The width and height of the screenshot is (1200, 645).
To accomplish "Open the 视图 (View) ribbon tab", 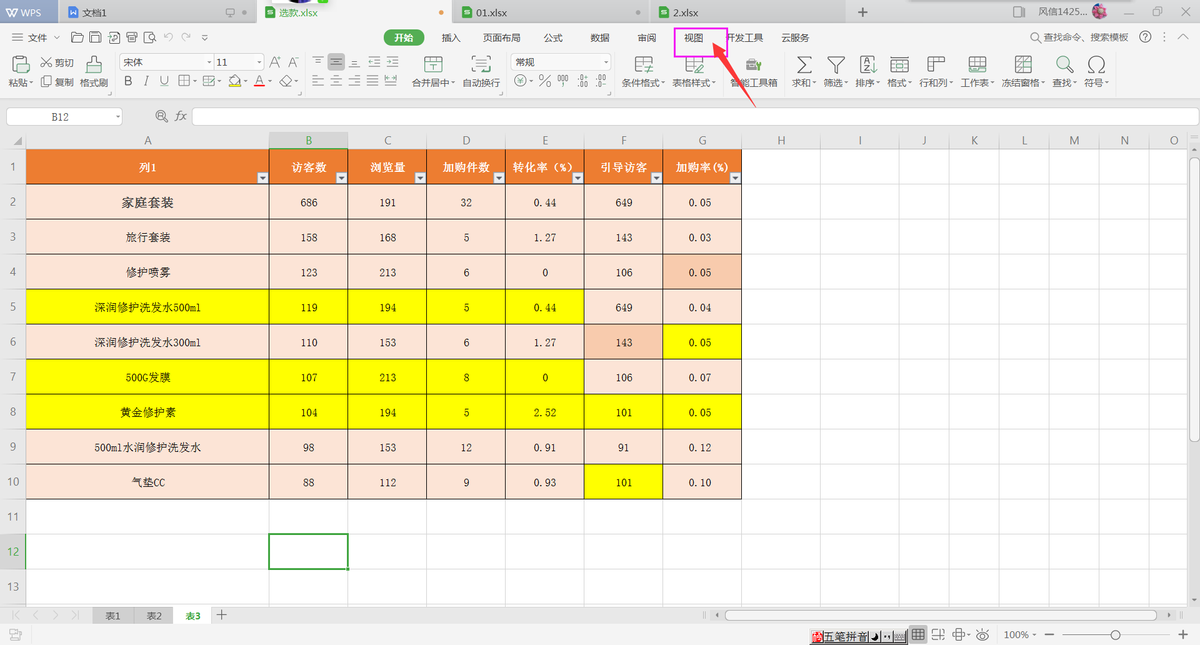I will pos(693,37).
